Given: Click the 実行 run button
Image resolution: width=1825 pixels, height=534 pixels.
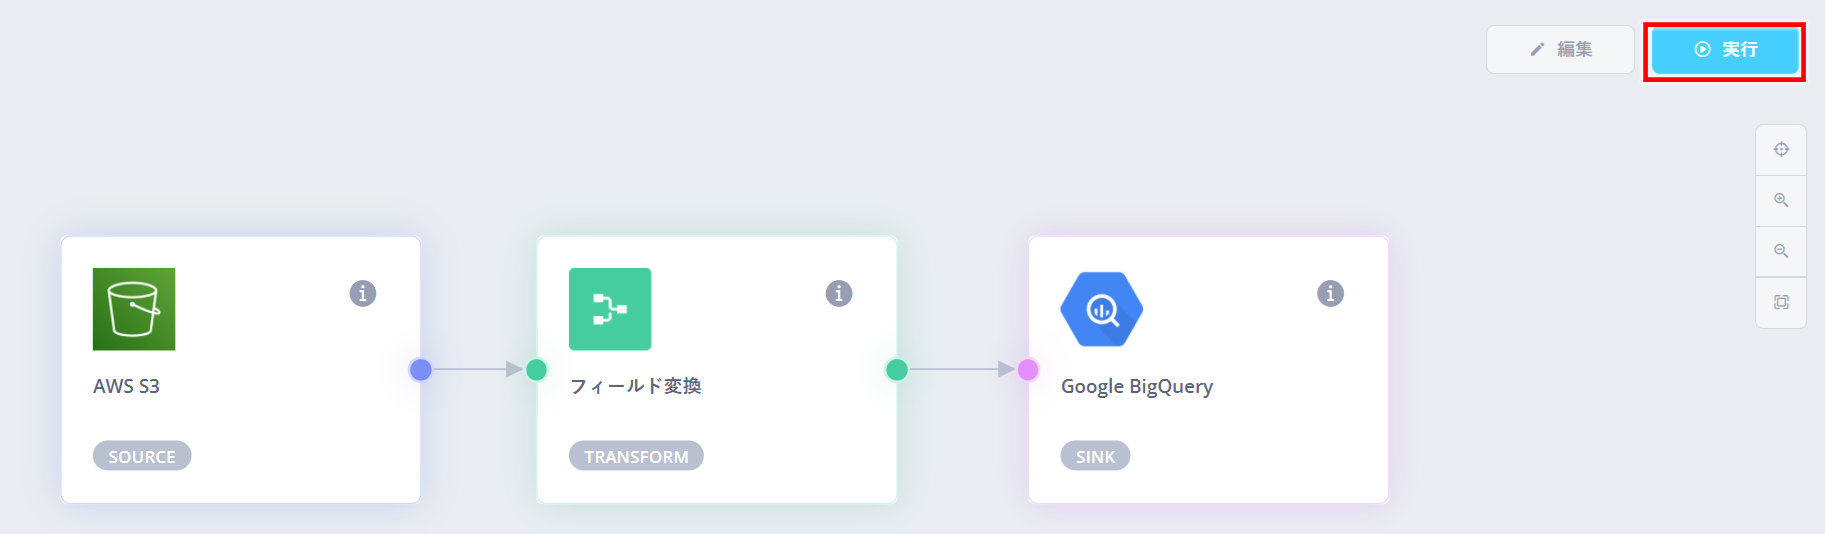Looking at the screenshot, I should coord(1725,50).
